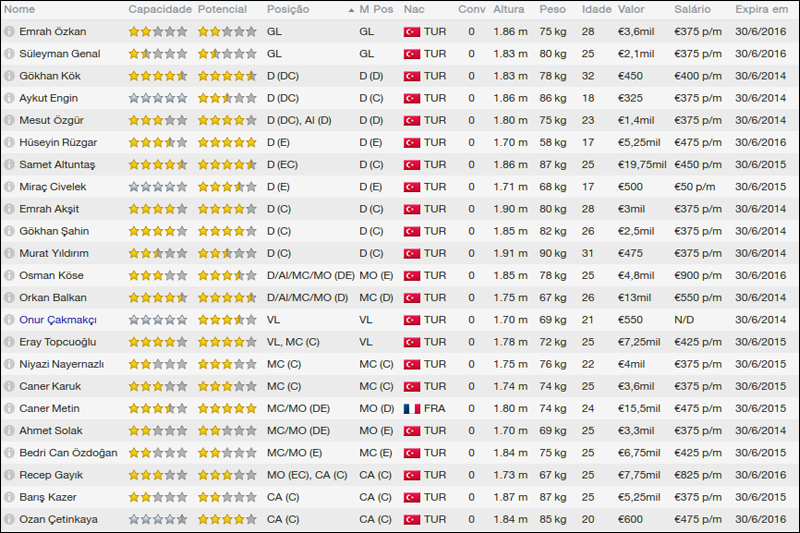Image resolution: width=800 pixels, height=533 pixels.
Task: Click info icon beside Samet Altuntaş
Action: [x=9, y=165]
